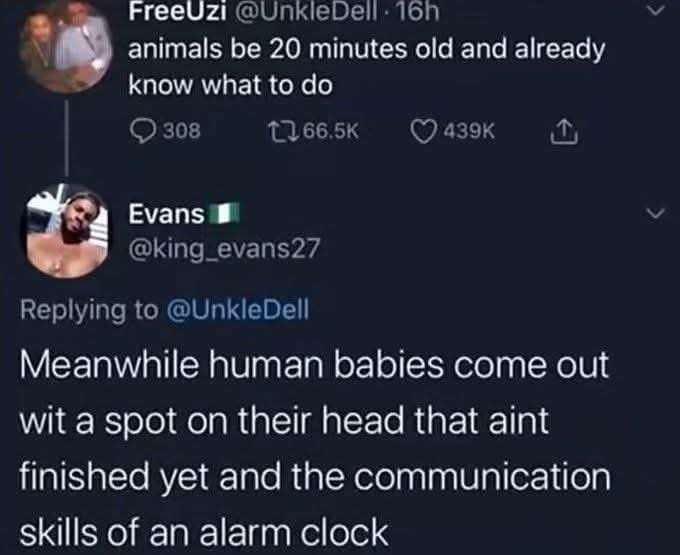Share the tweet via the upload icon
Image resolution: width=680 pixels, height=555 pixels.
tap(564, 131)
